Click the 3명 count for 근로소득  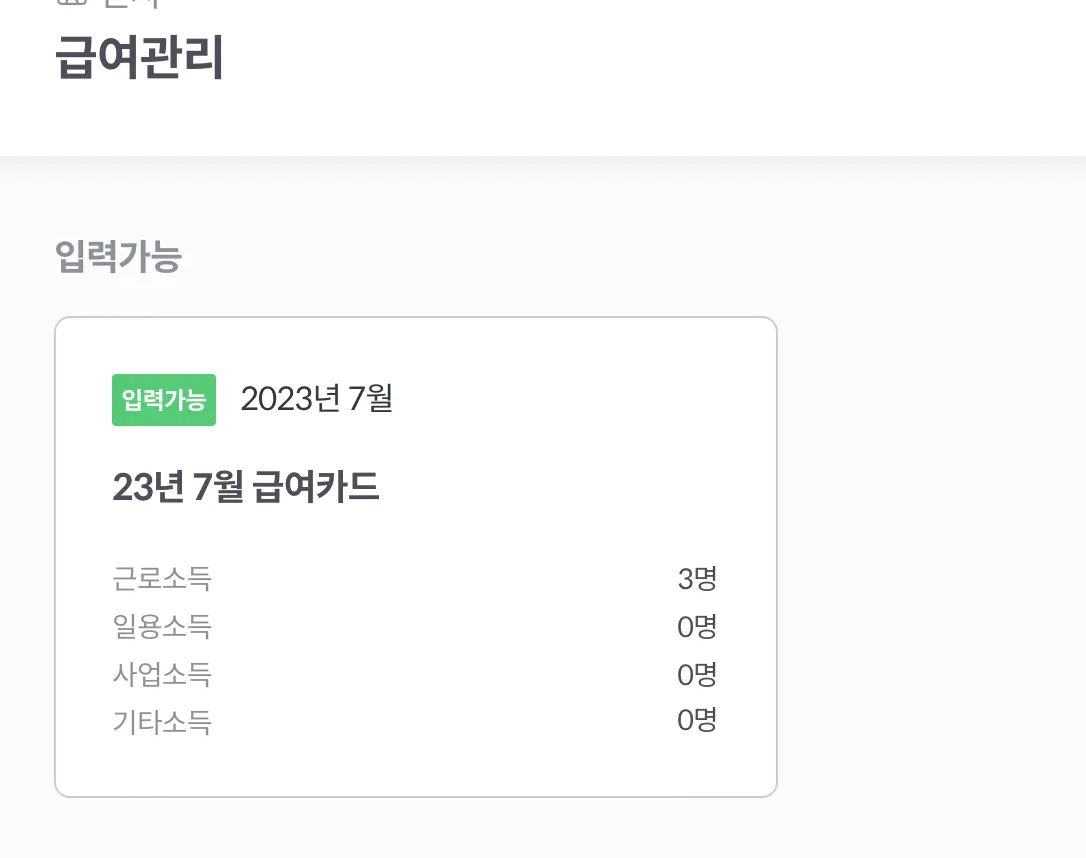(x=697, y=579)
